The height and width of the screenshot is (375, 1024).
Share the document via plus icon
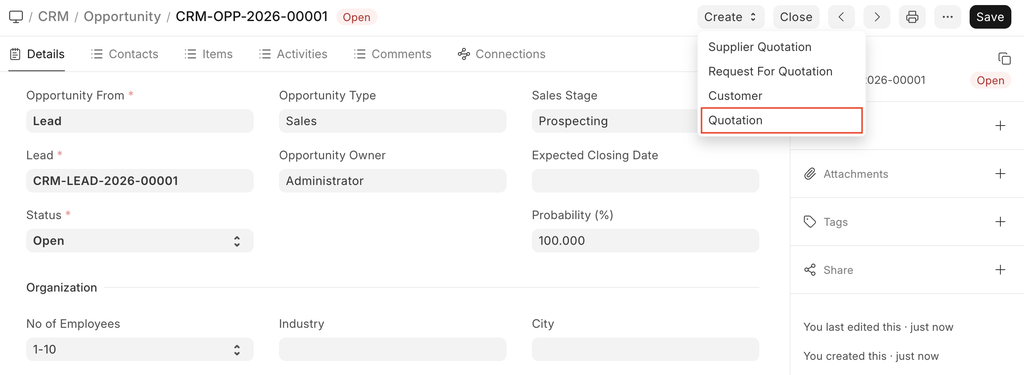[x=1000, y=270]
